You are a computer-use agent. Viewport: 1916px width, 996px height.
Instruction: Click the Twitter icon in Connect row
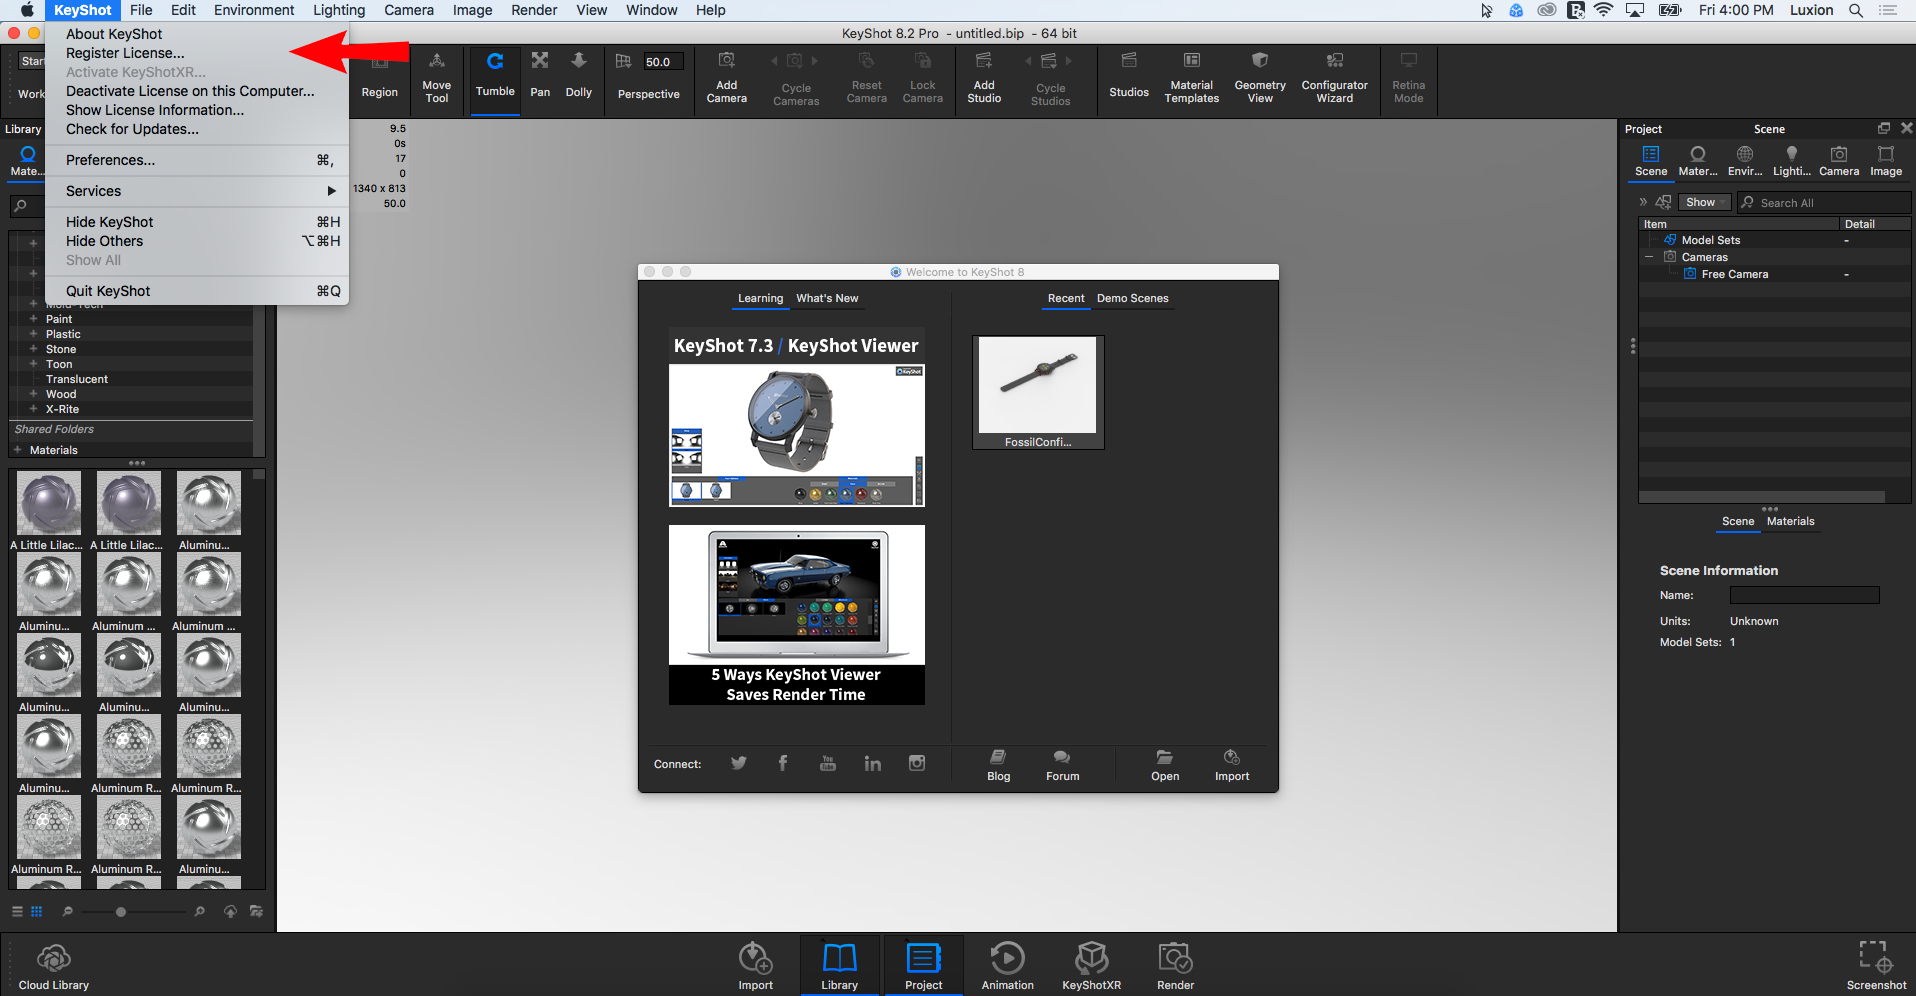(739, 763)
